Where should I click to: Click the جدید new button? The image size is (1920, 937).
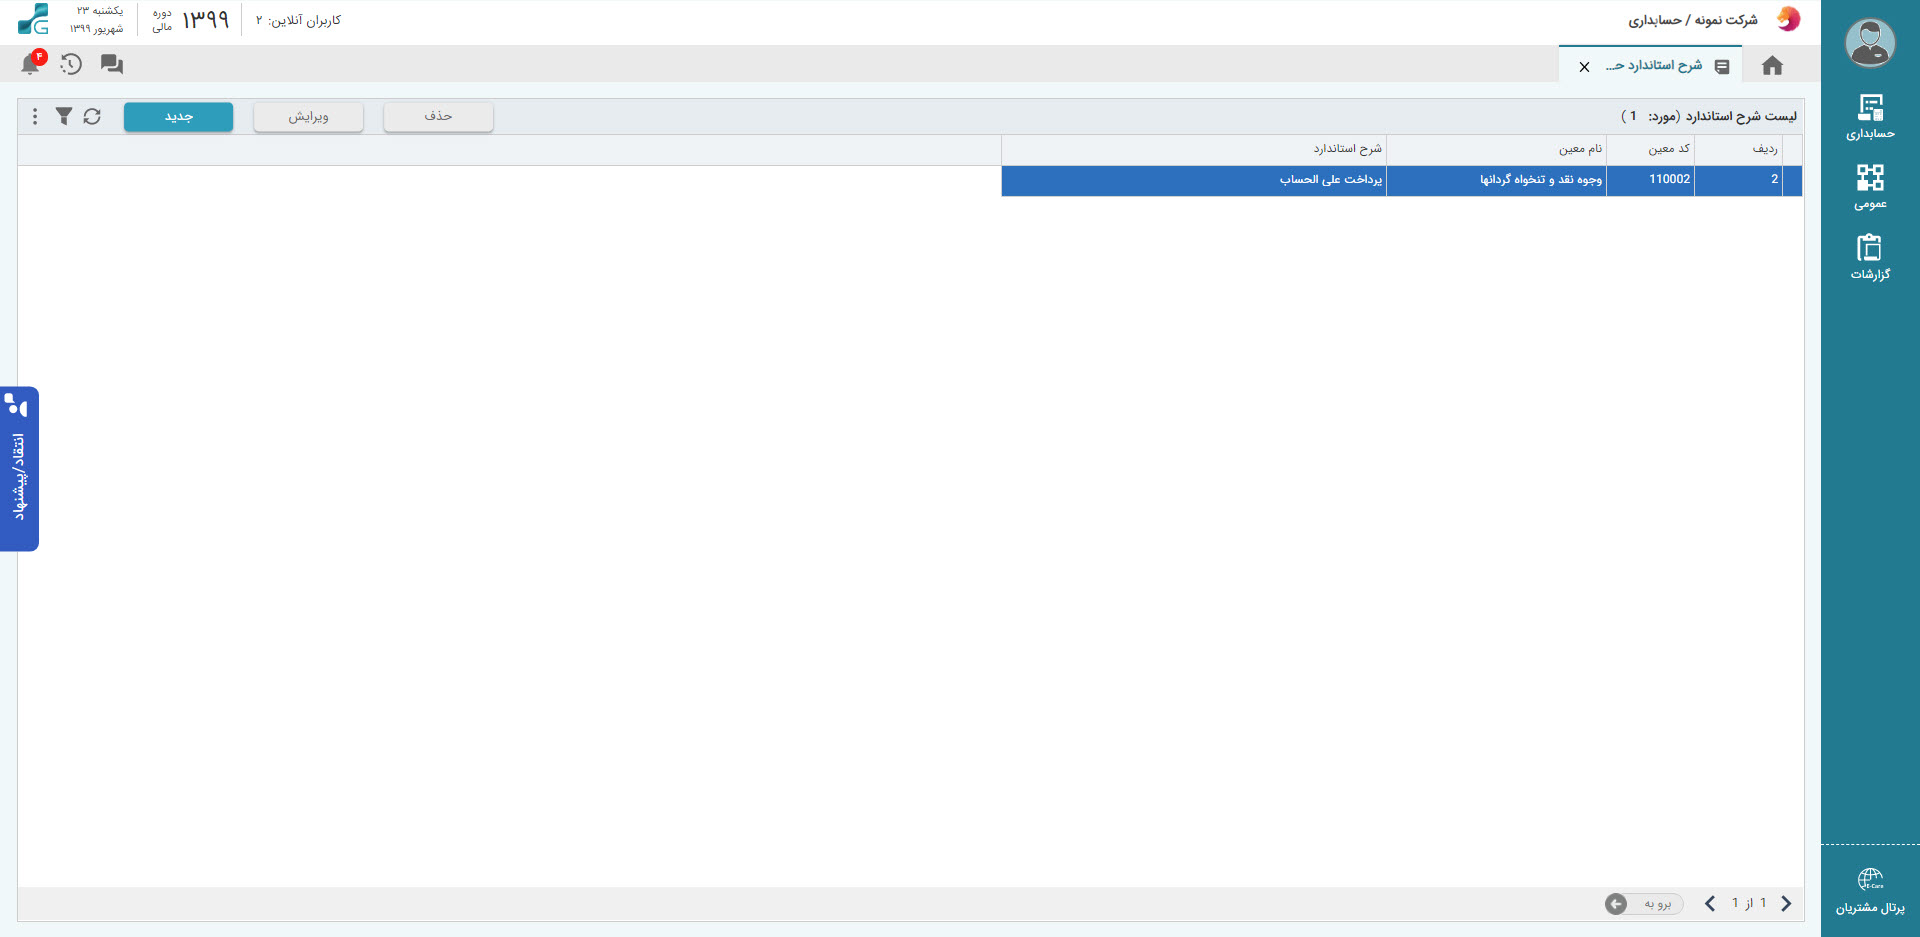pos(178,117)
